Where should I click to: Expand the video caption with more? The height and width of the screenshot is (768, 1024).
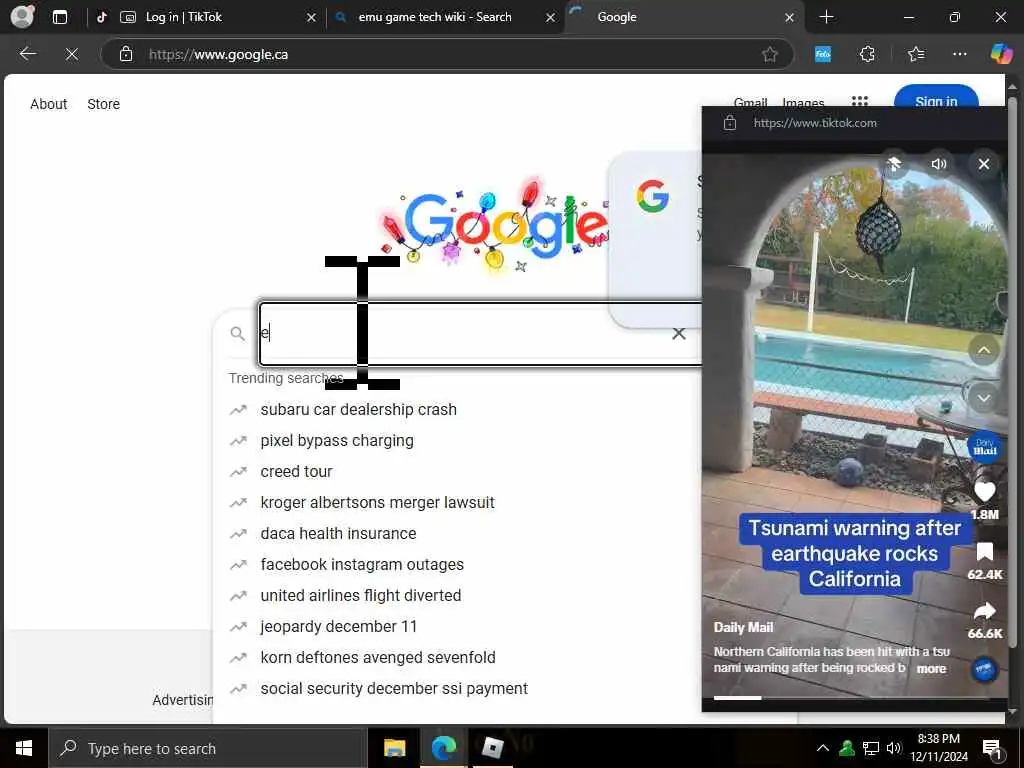point(931,669)
